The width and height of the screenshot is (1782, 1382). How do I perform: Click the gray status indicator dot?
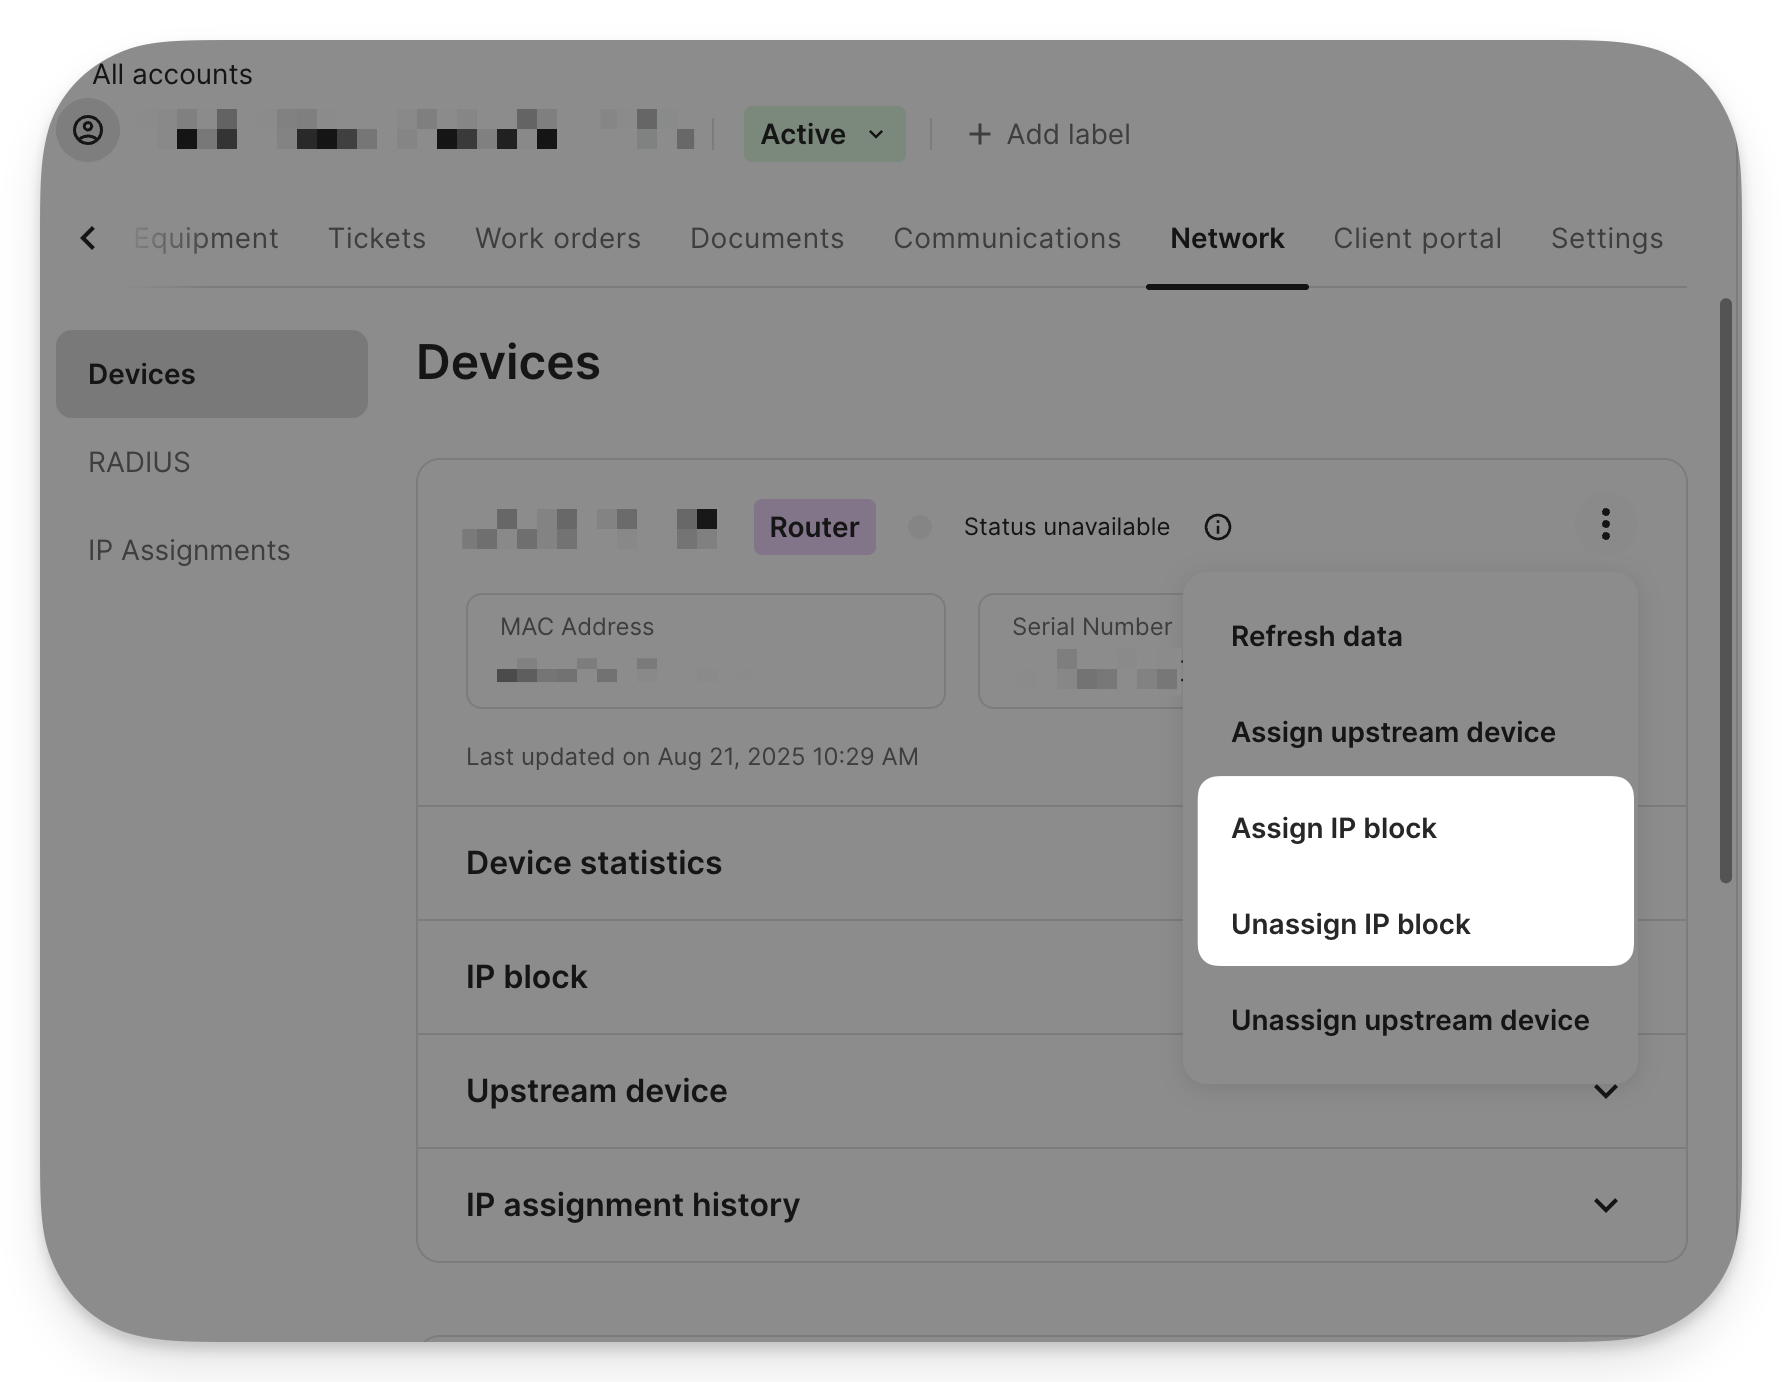coord(920,527)
